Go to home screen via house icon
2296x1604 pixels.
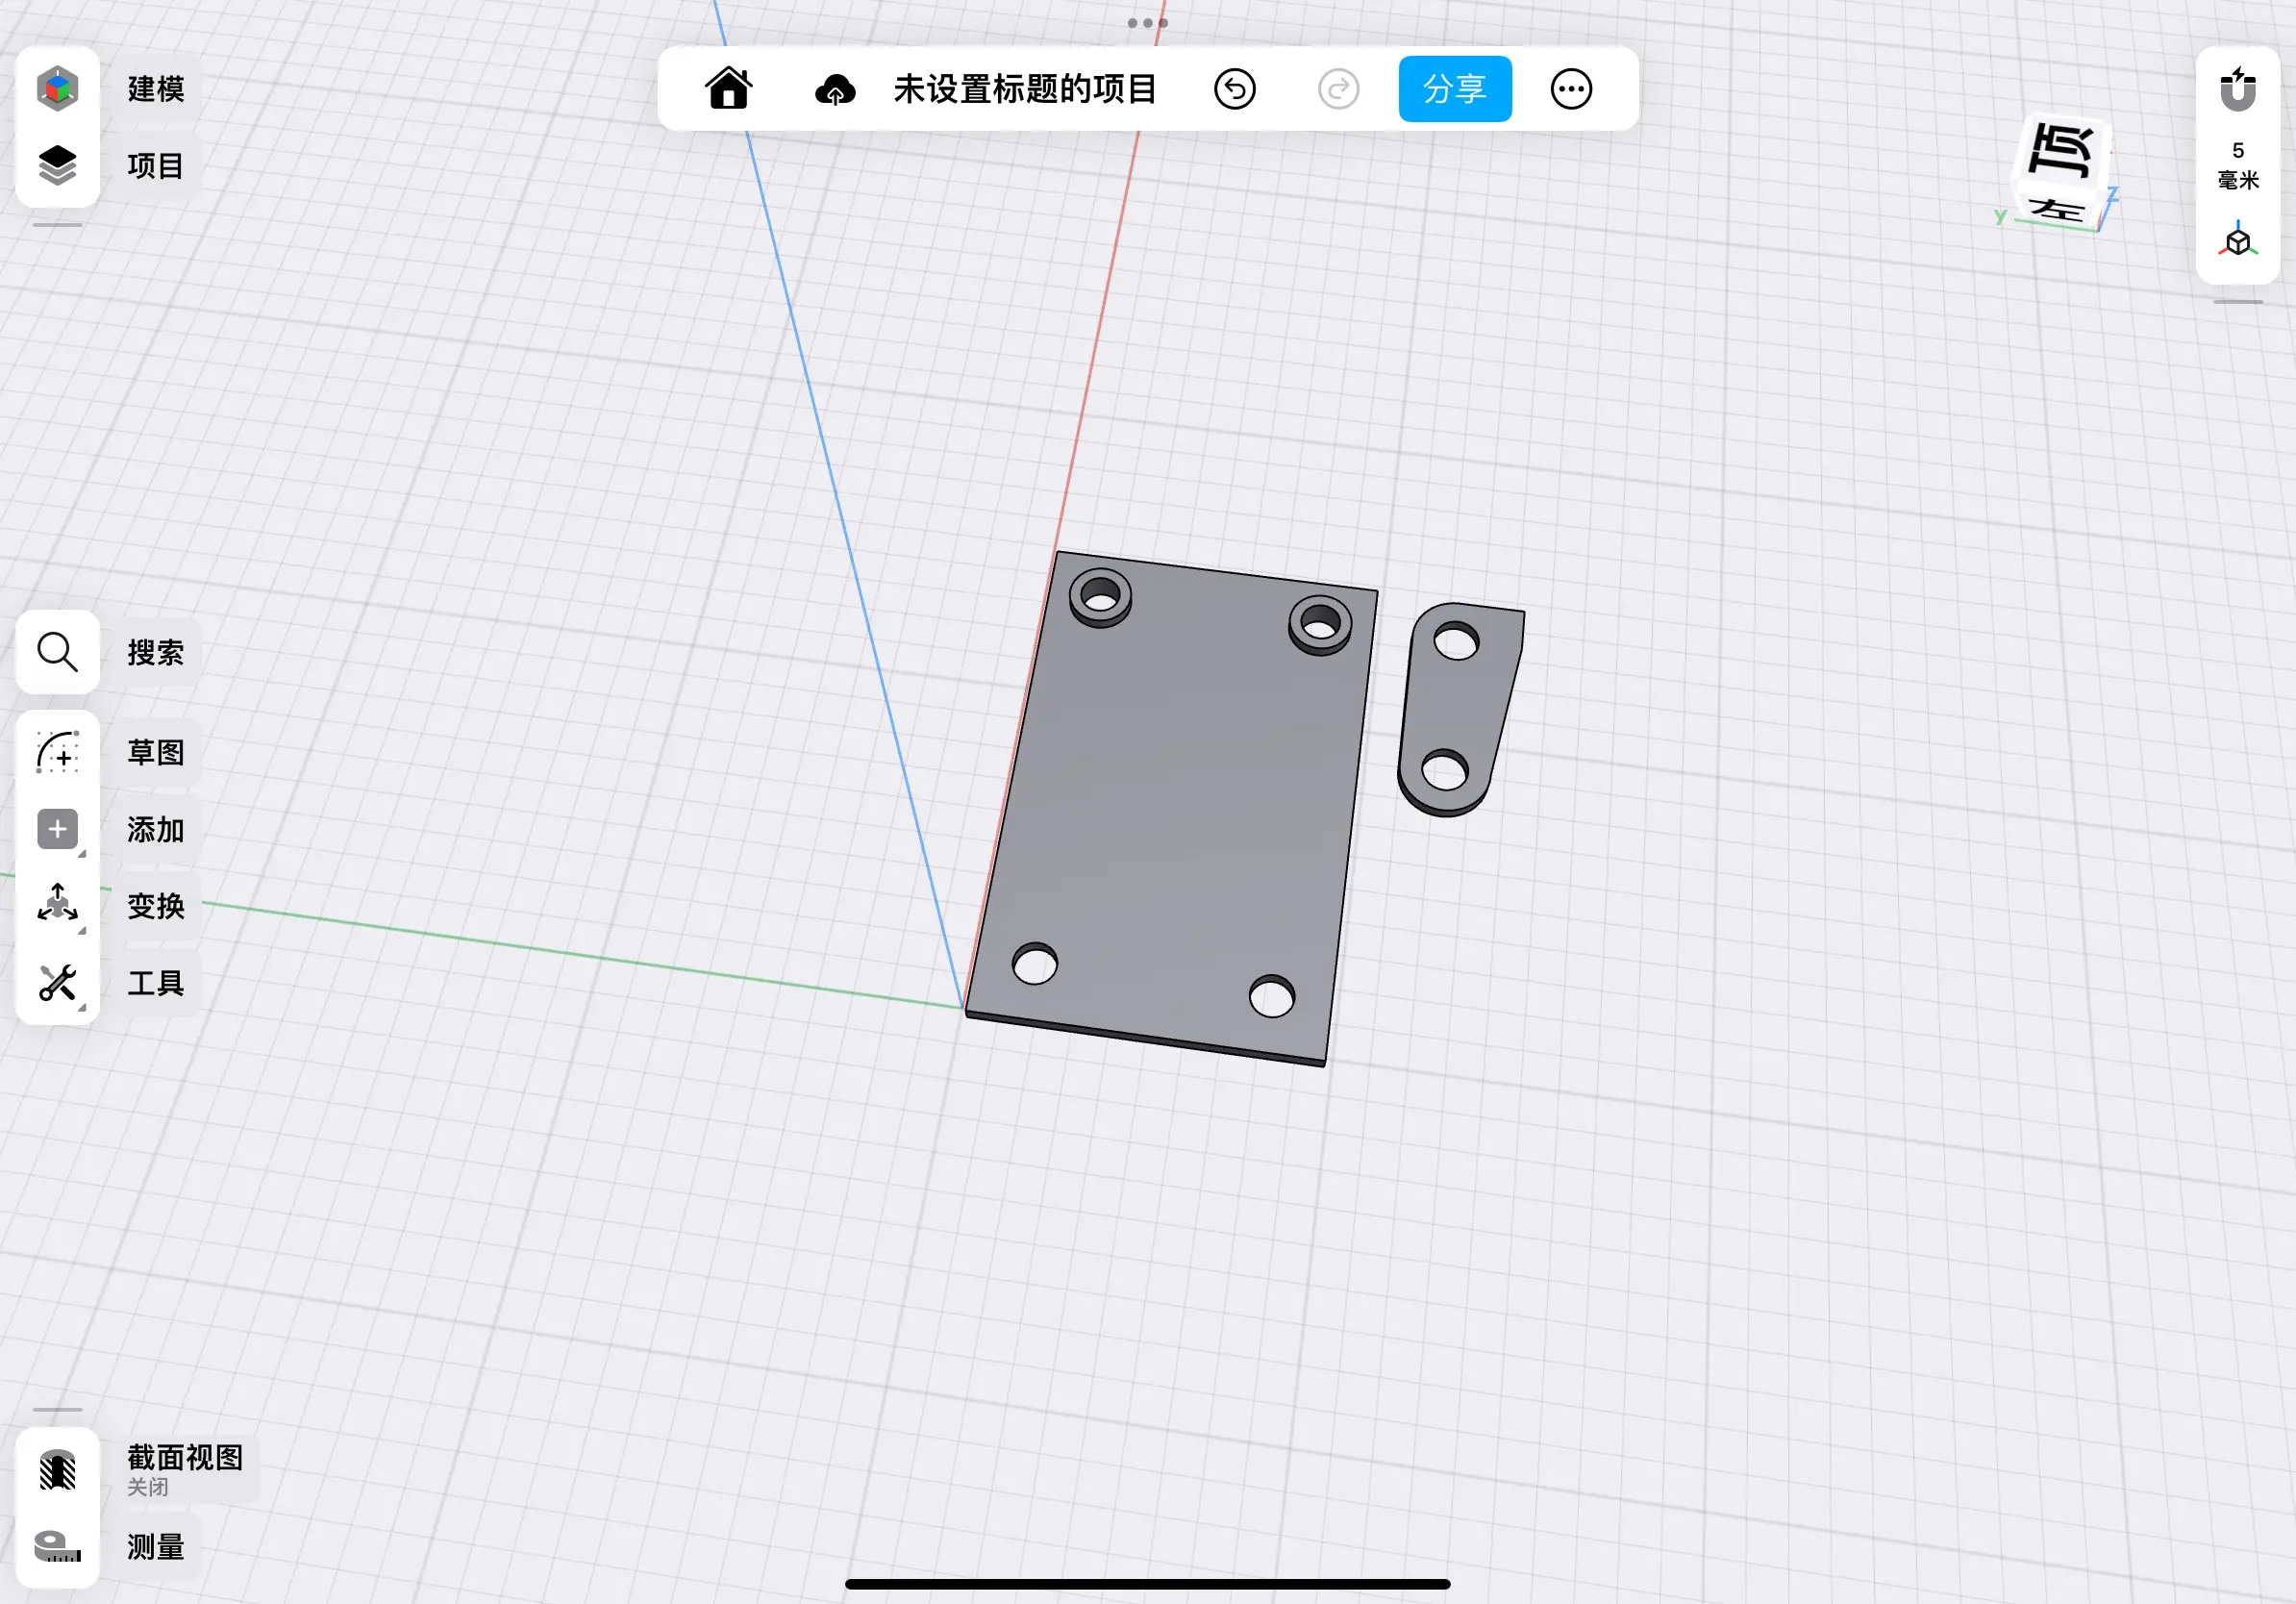pyautogui.click(x=728, y=89)
